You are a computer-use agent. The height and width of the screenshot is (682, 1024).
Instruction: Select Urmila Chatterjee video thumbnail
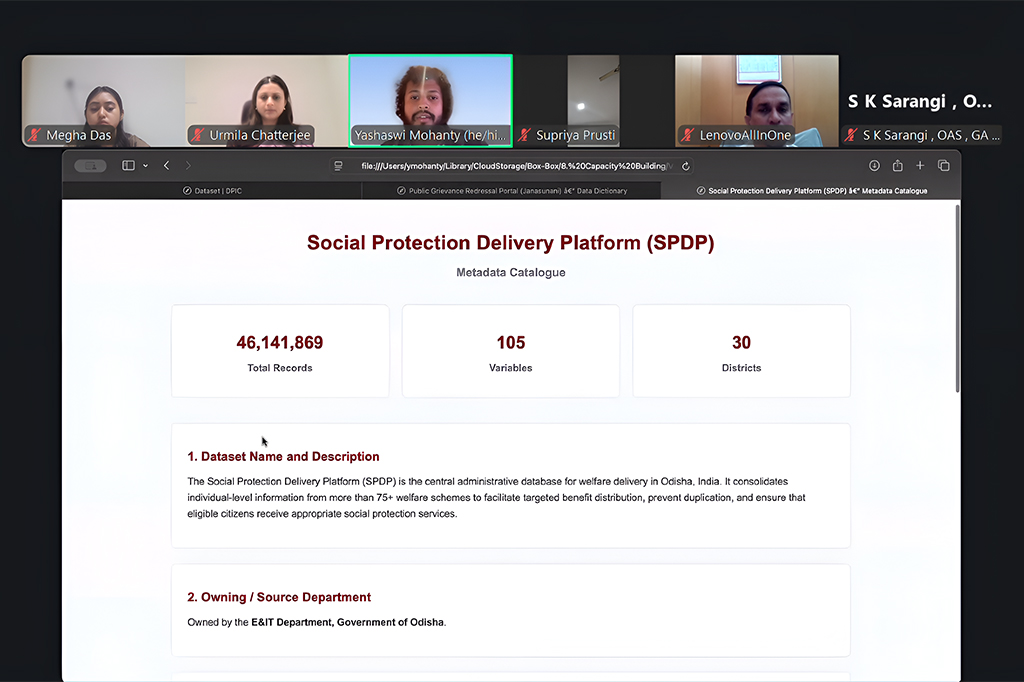266,101
